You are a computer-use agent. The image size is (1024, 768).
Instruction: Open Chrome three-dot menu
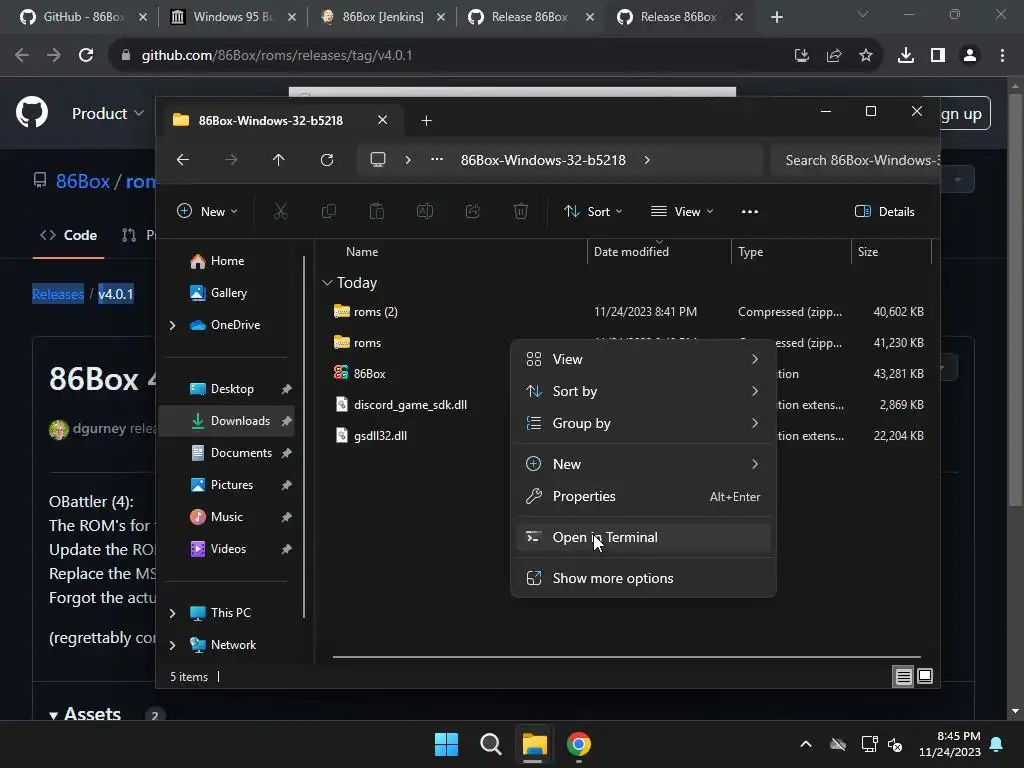click(1002, 56)
